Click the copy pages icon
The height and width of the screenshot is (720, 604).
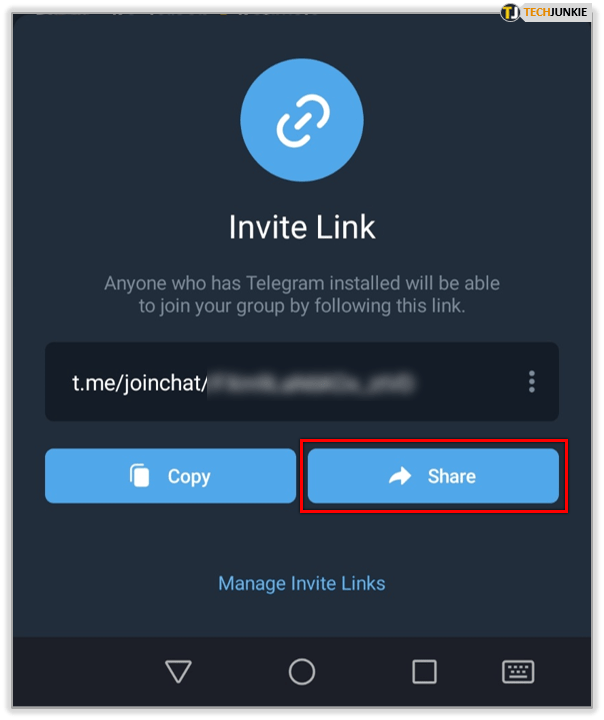tap(140, 476)
